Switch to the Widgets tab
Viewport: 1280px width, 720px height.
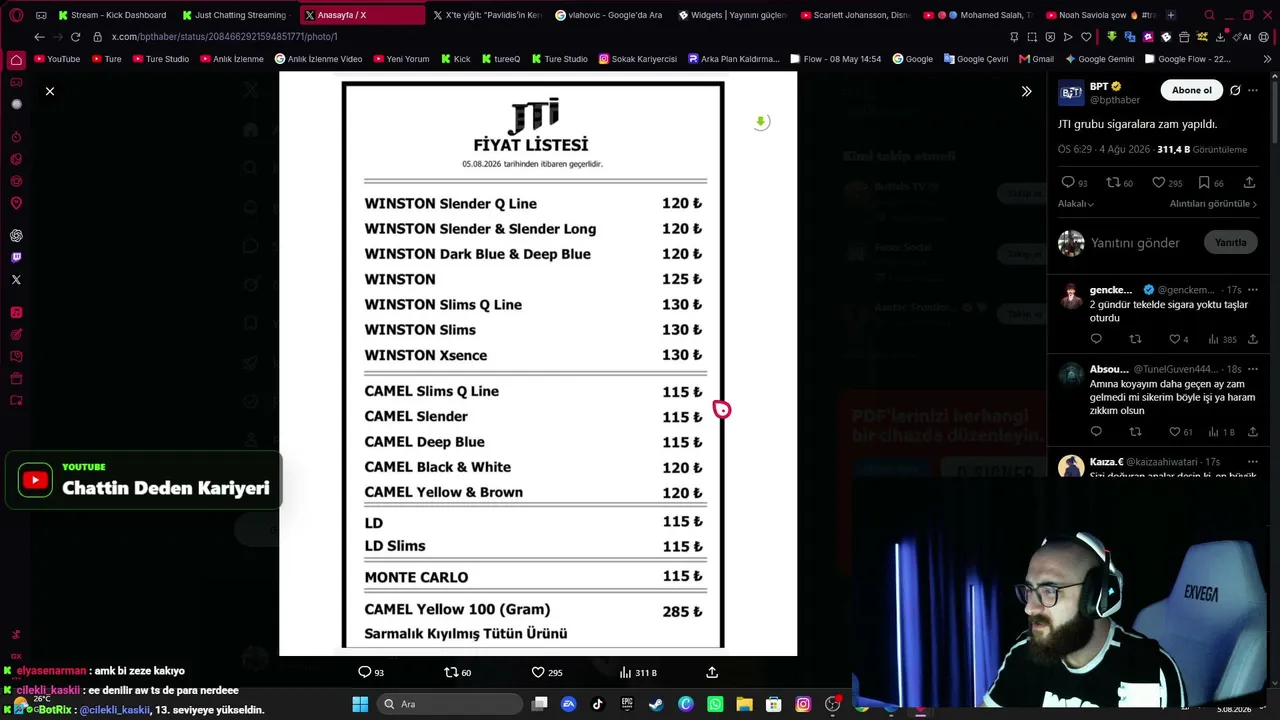(x=732, y=15)
